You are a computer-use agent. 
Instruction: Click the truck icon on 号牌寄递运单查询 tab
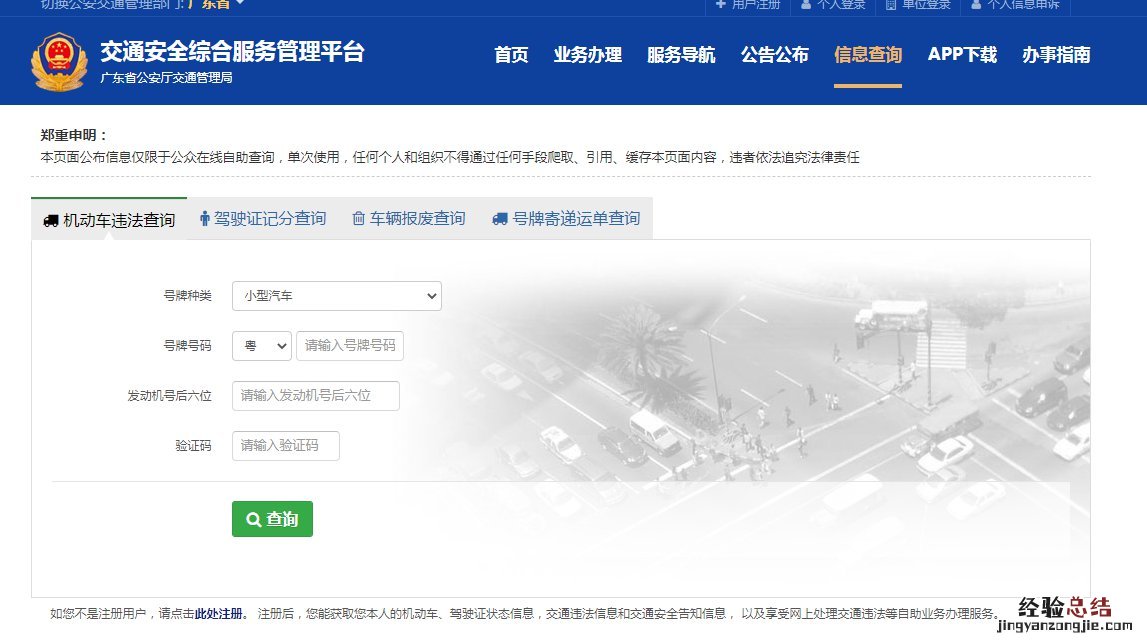500,218
